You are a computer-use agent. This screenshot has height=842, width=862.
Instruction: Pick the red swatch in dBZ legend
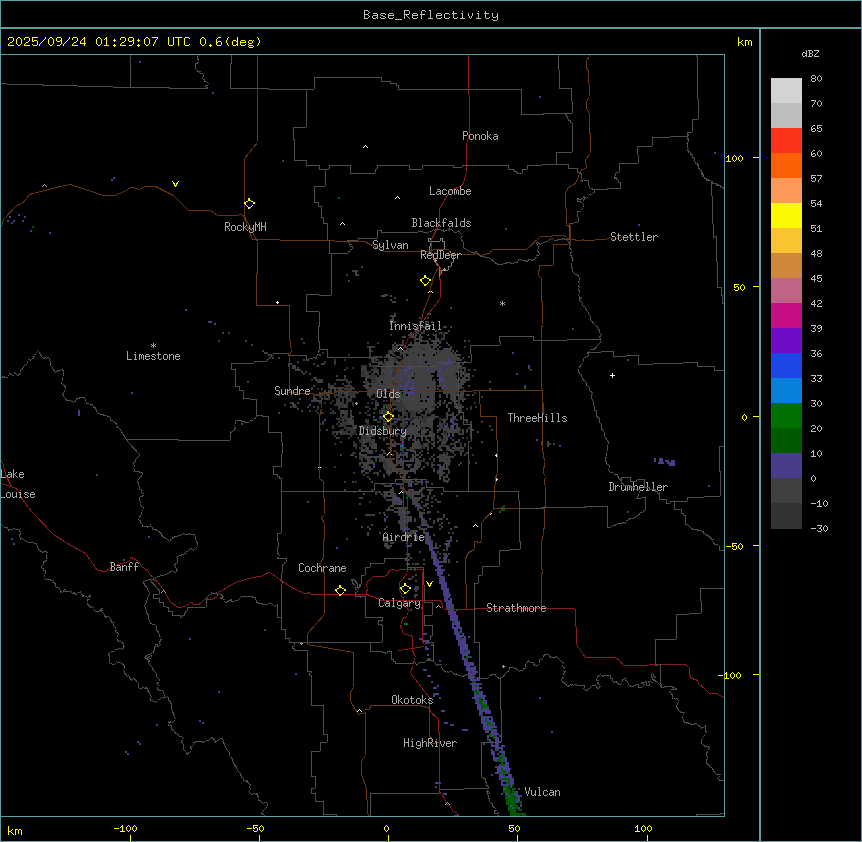pos(786,140)
